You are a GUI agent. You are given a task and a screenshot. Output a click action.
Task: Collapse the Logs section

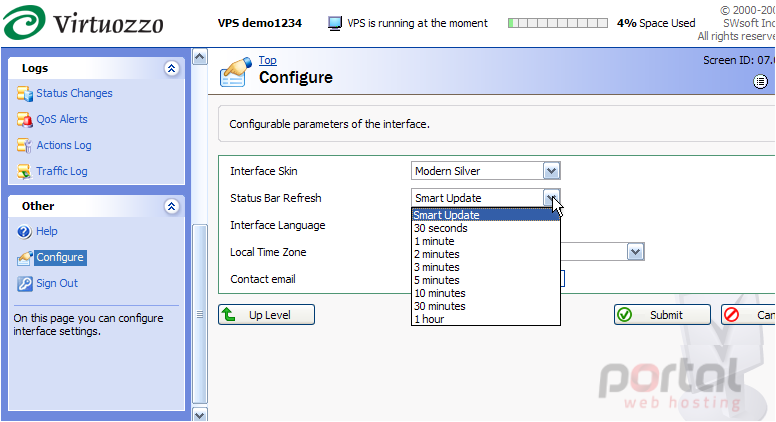171,68
